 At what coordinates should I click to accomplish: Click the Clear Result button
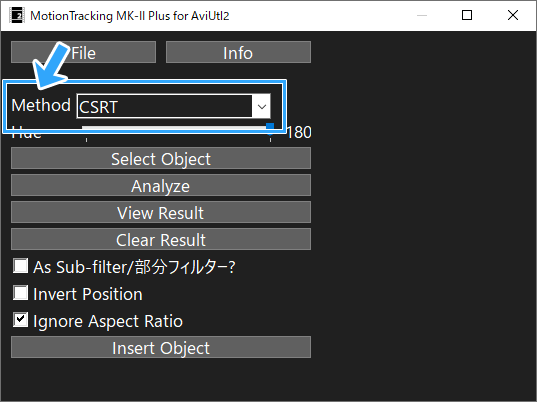tap(161, 240)
